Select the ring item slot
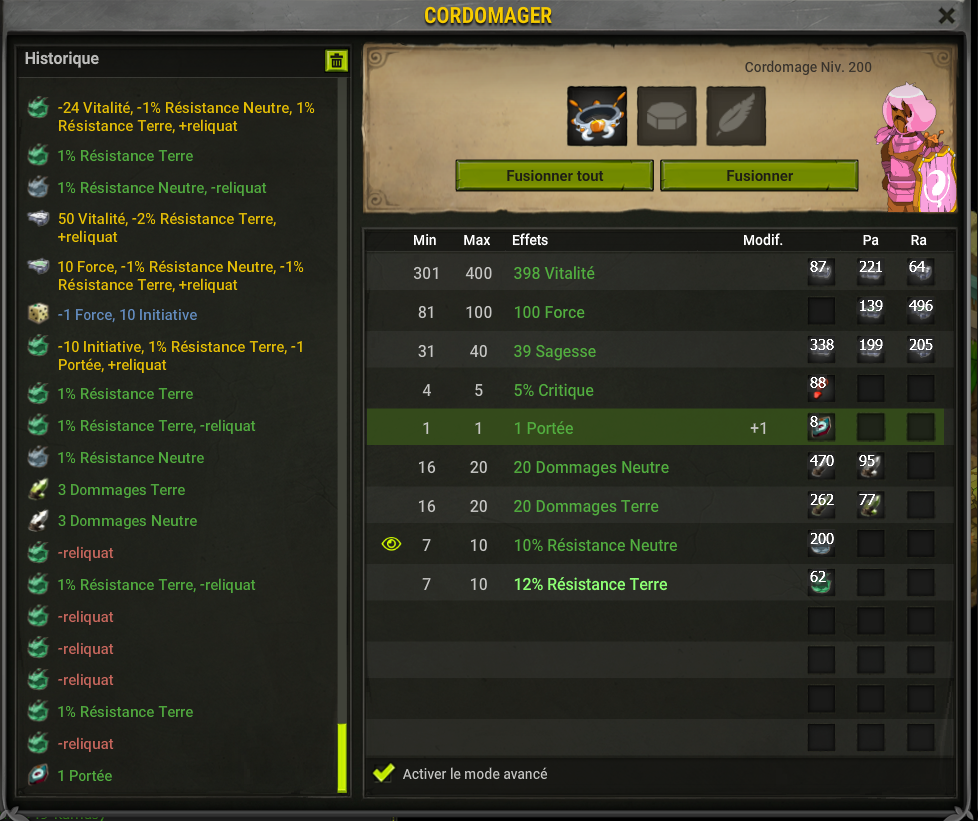Image resolution: width=978 pixels, height=821 pixels. click(597, 116)
